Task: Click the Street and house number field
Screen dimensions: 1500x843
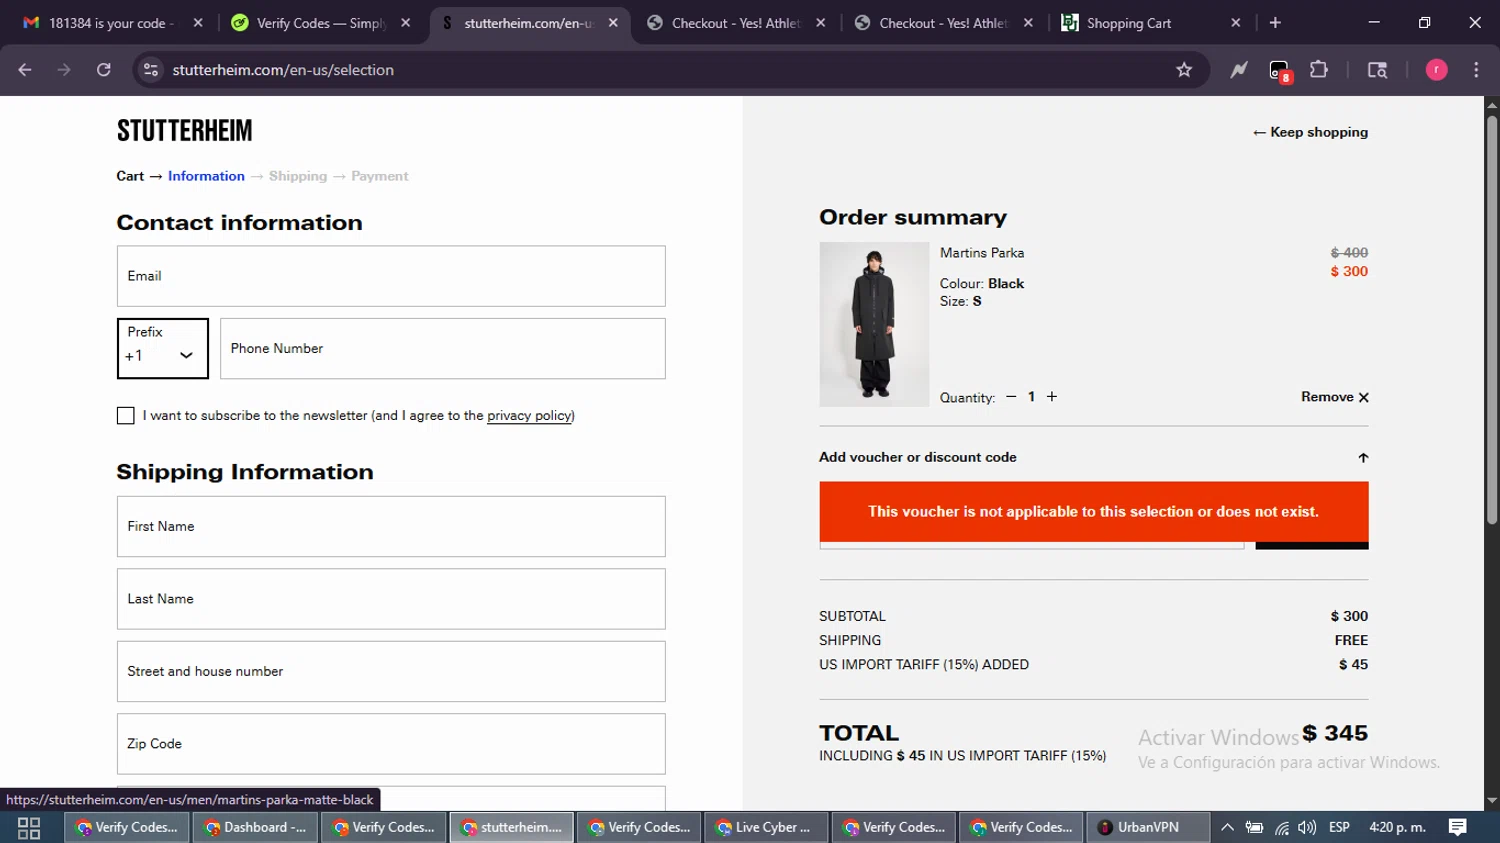Action: pos(391,671)
